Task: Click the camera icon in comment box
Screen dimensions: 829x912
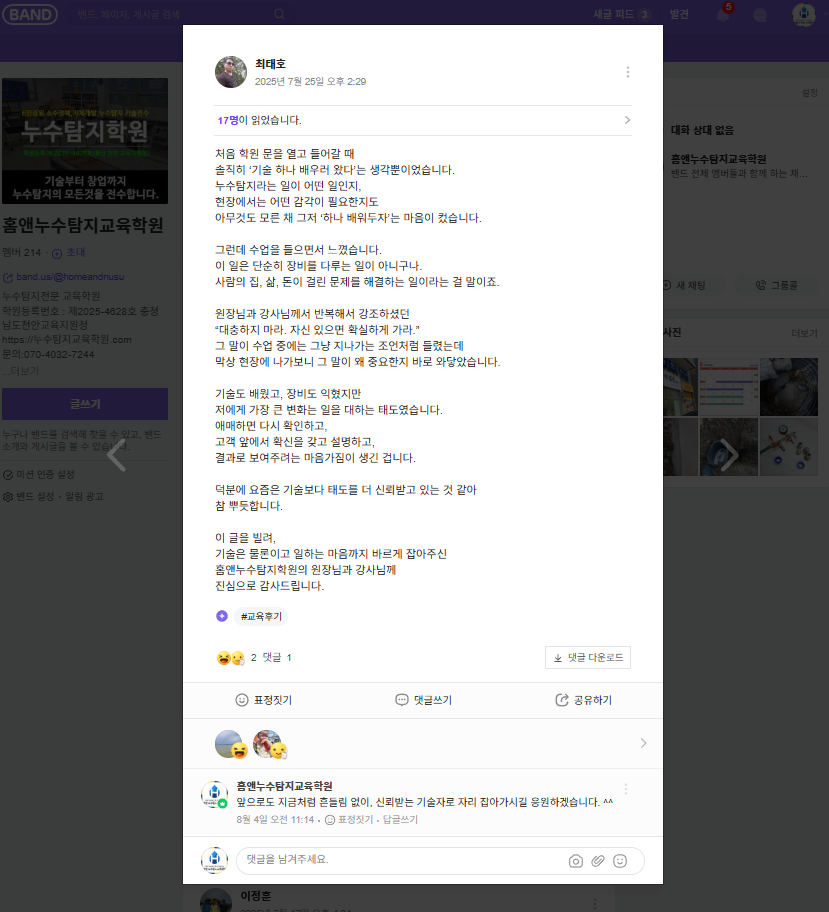Action: pos(575,861)
